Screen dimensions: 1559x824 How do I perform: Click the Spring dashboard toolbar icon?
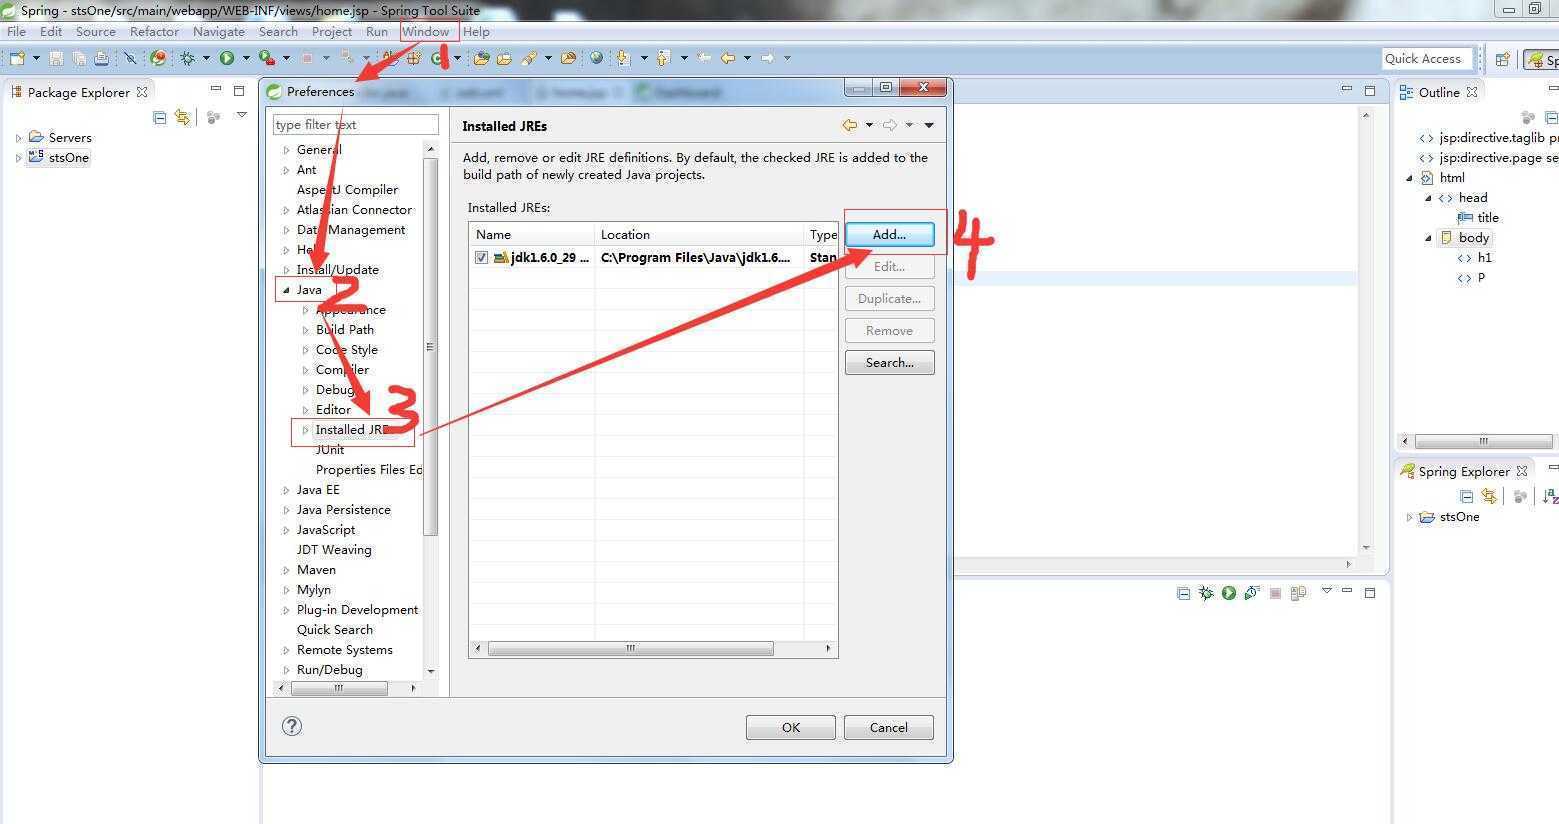[158, 58]
